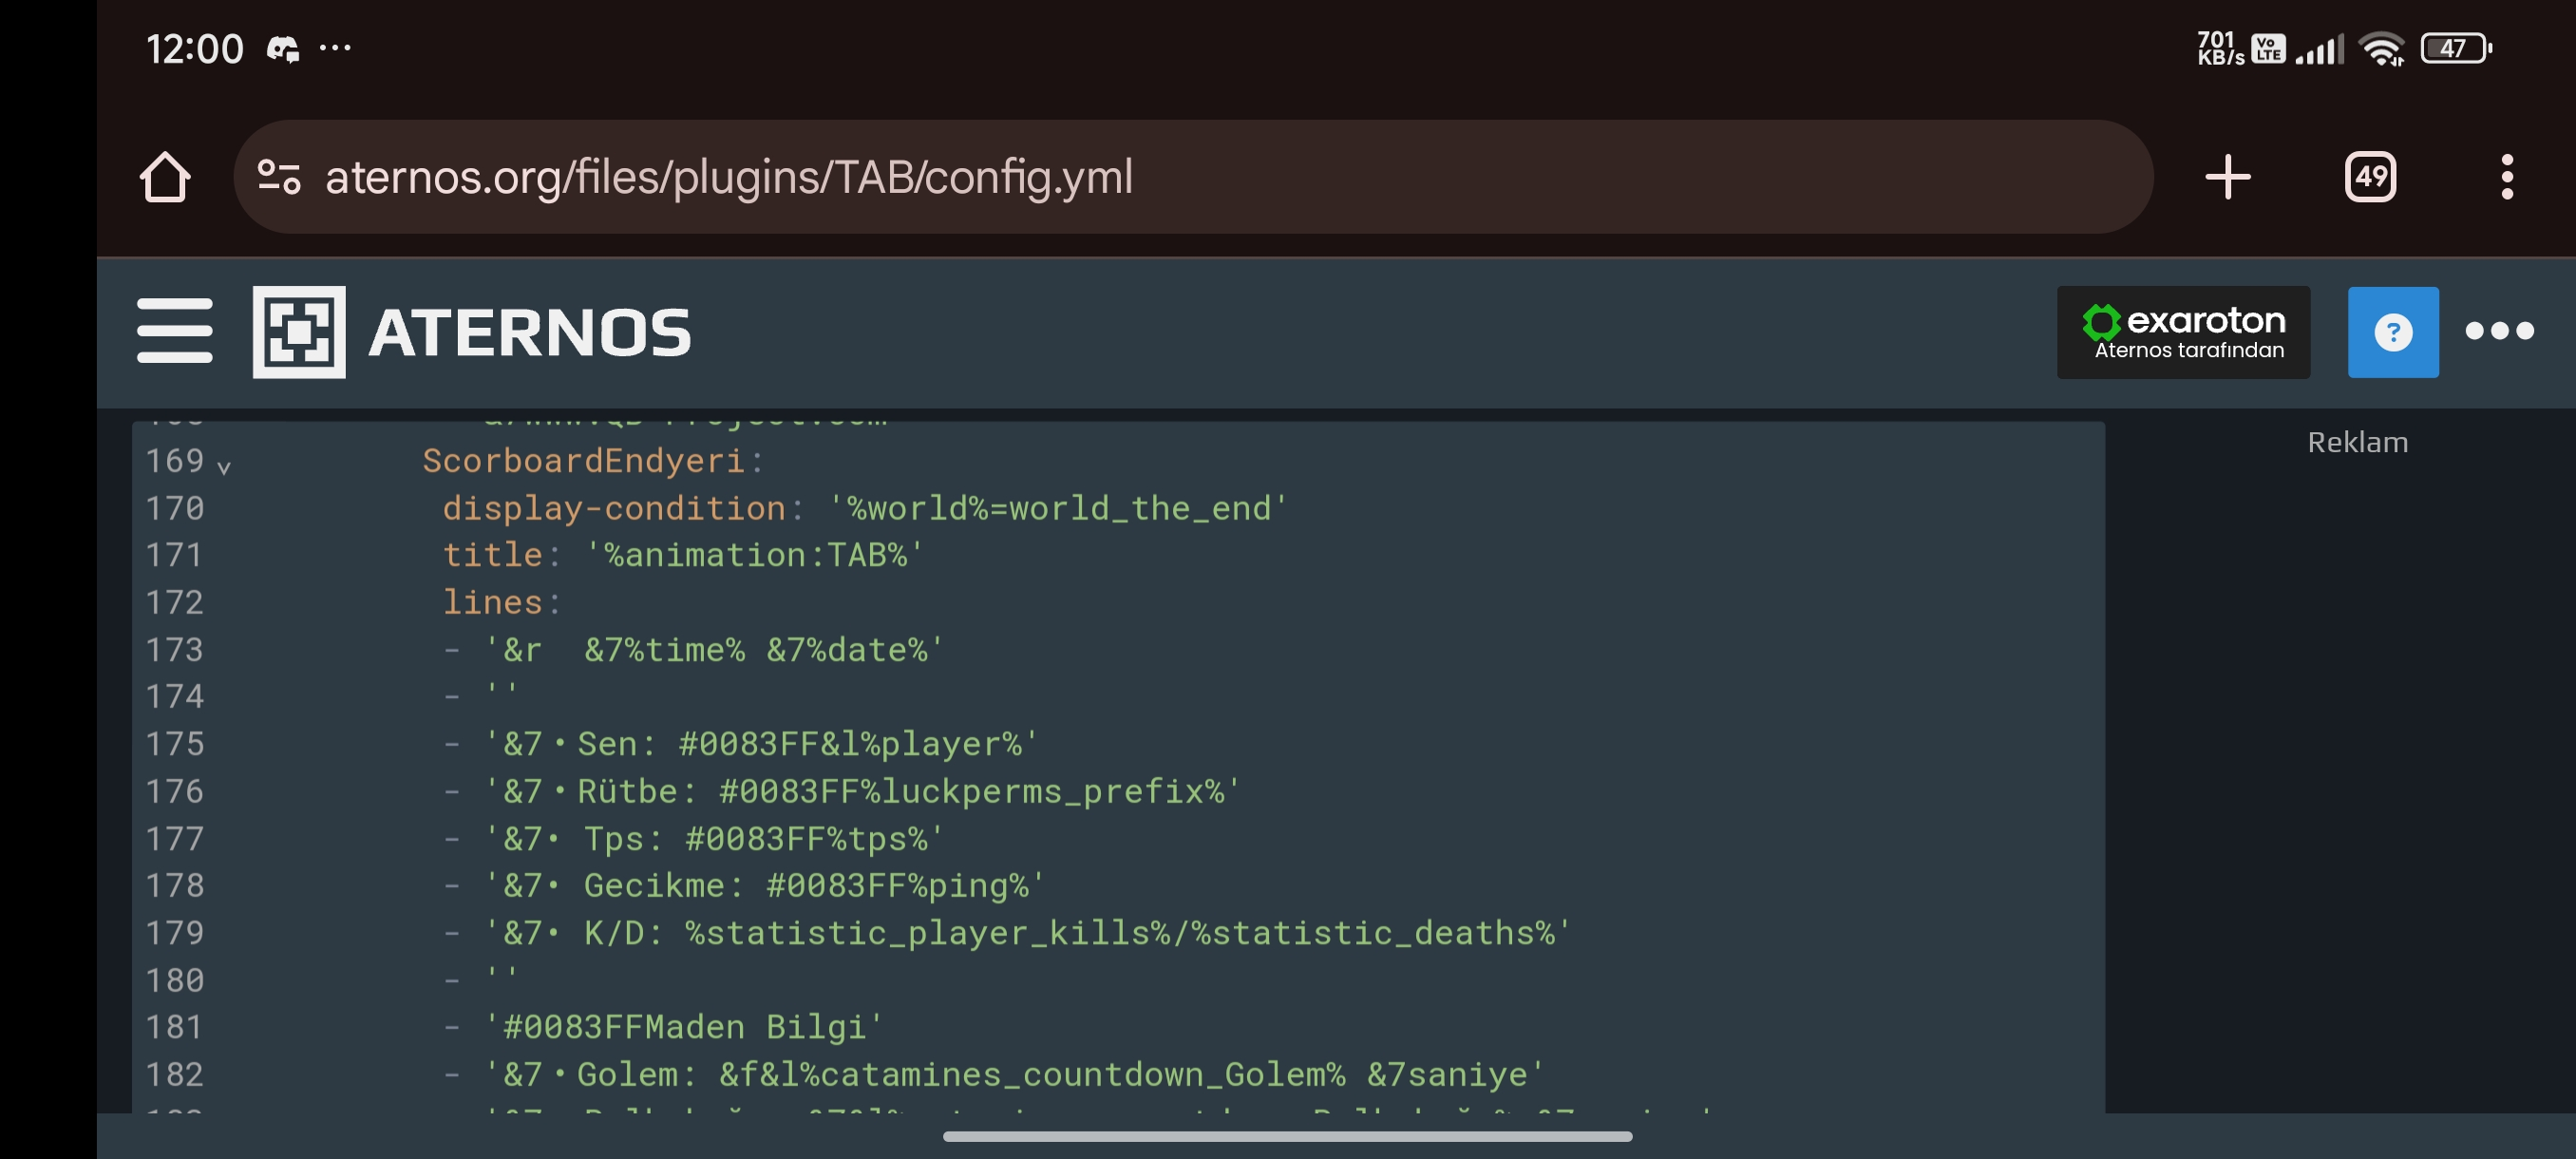Click the Reklam ad label
The height and width of the screenshot is (1159, 2576).
coord(2357,442)
